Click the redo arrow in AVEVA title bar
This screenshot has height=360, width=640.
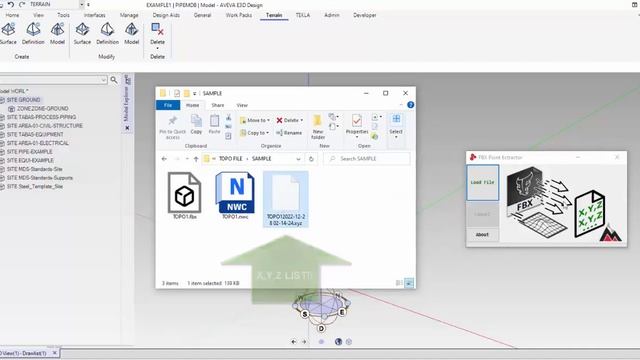(x=22, y=4)
